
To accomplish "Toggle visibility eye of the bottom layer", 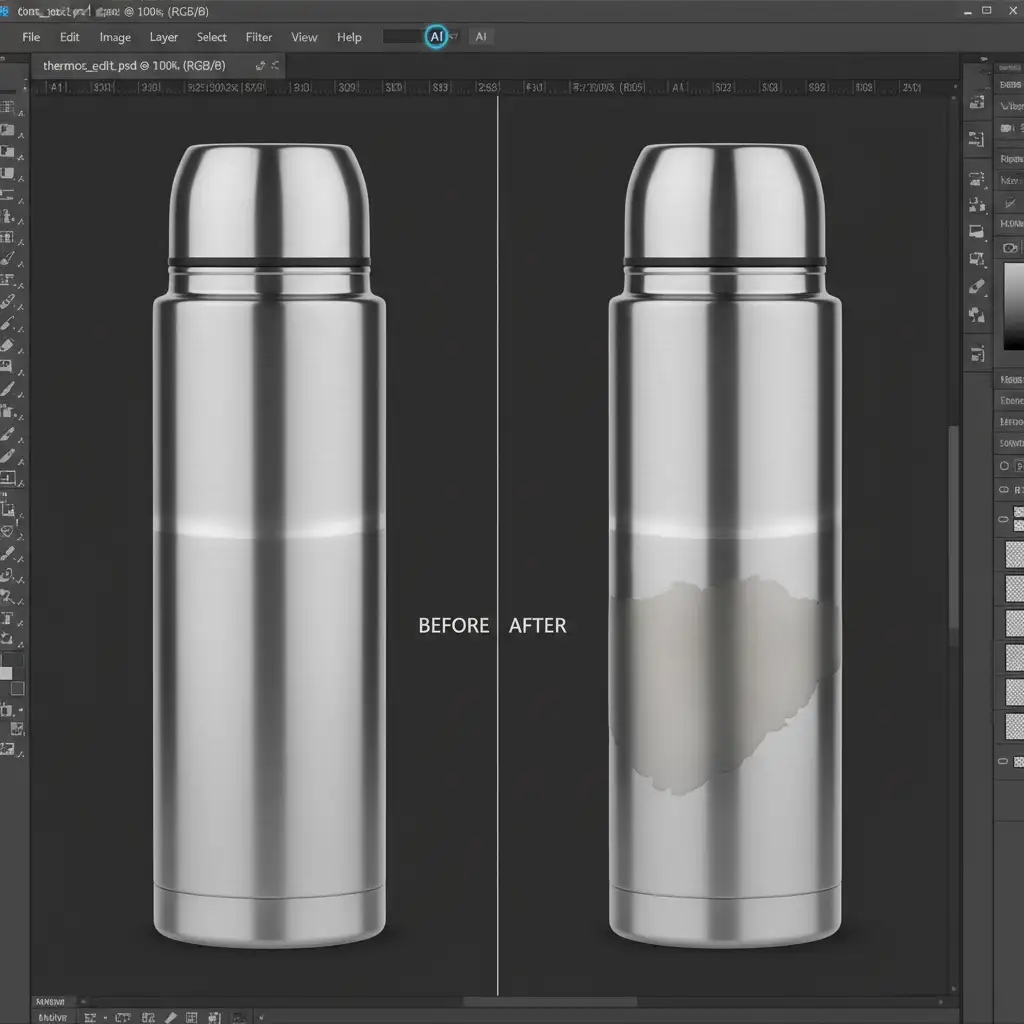I will (x=1003, y=761).
